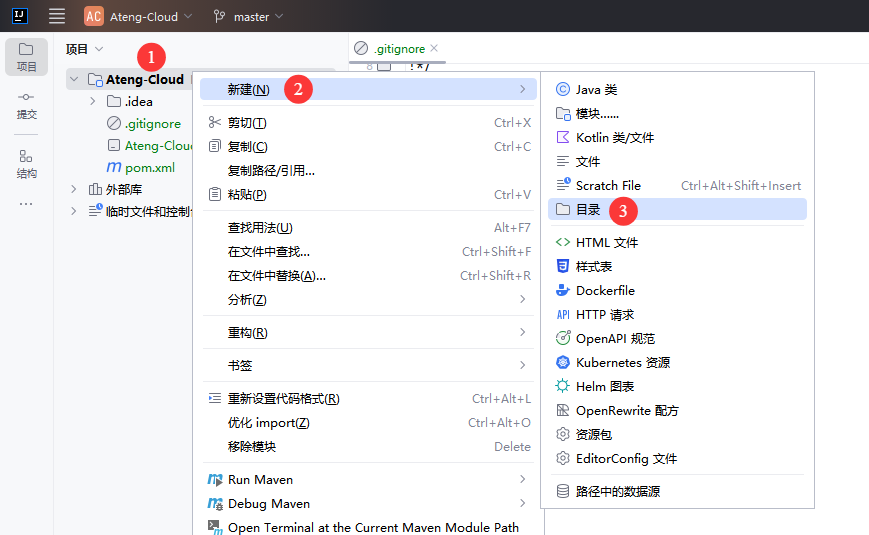Create a new Kotlin class/file
Screen dimensions: 869x535
click(x=614, y=137)
